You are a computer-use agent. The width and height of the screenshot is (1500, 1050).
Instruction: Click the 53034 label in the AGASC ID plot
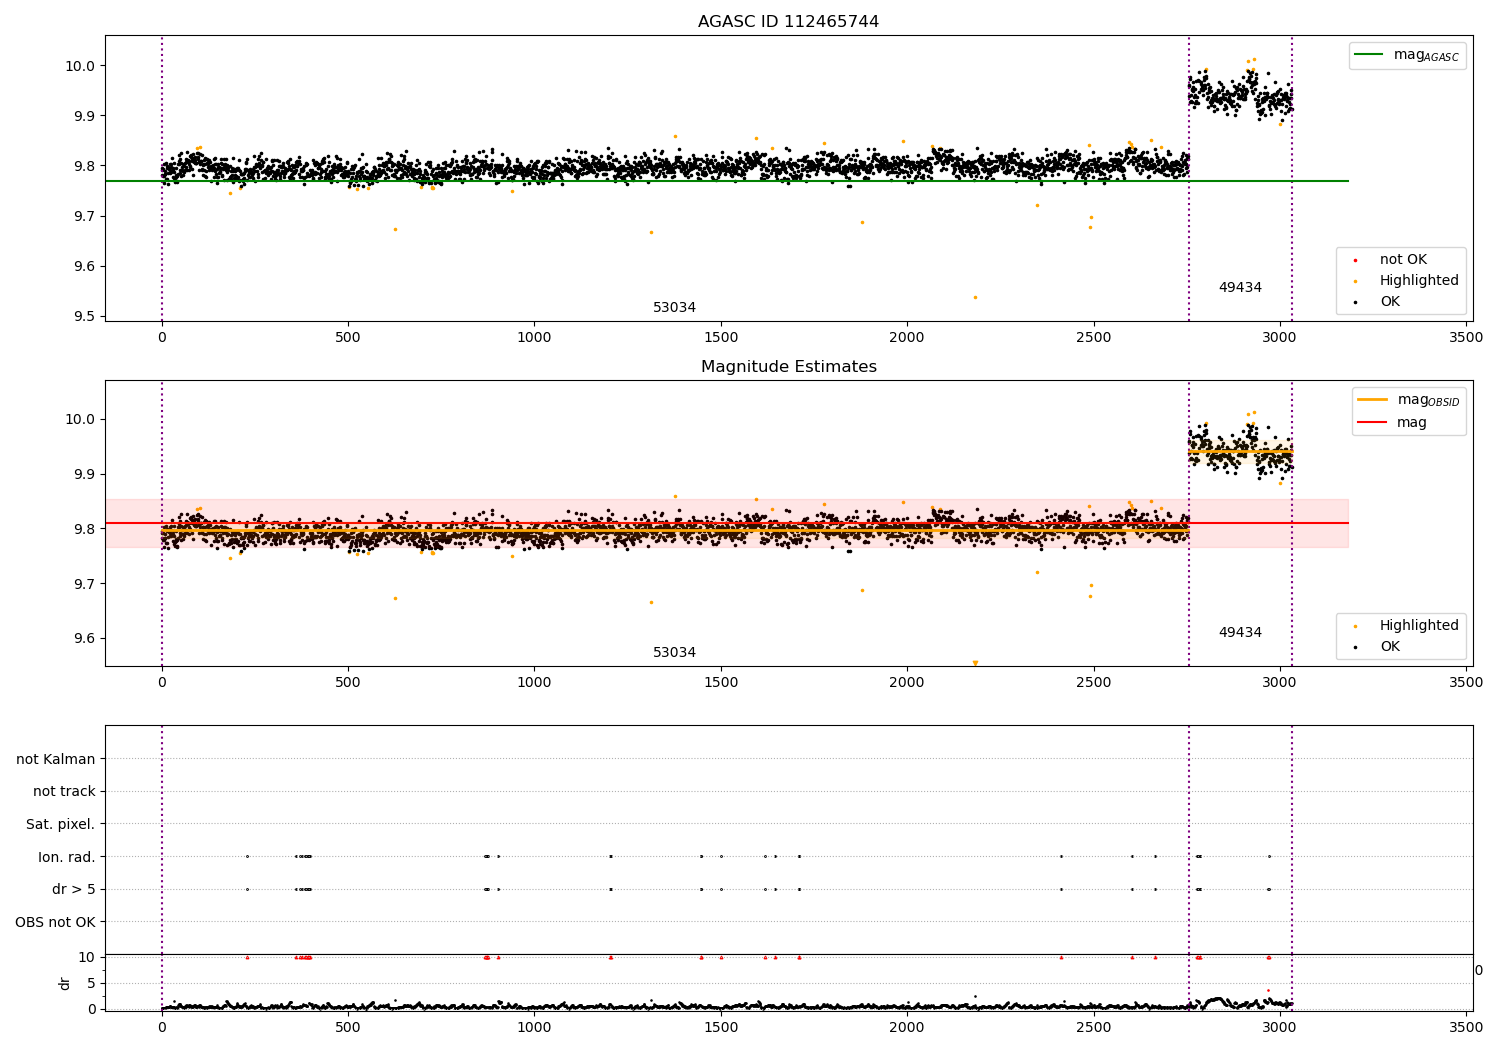674,308
